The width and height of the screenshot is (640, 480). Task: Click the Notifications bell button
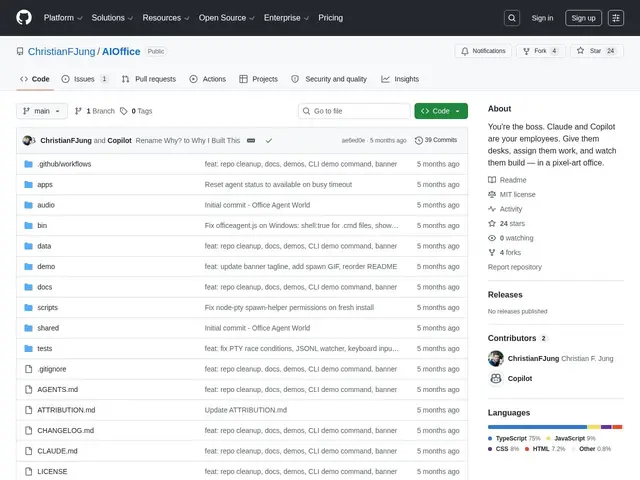click(x=483, y=51)
